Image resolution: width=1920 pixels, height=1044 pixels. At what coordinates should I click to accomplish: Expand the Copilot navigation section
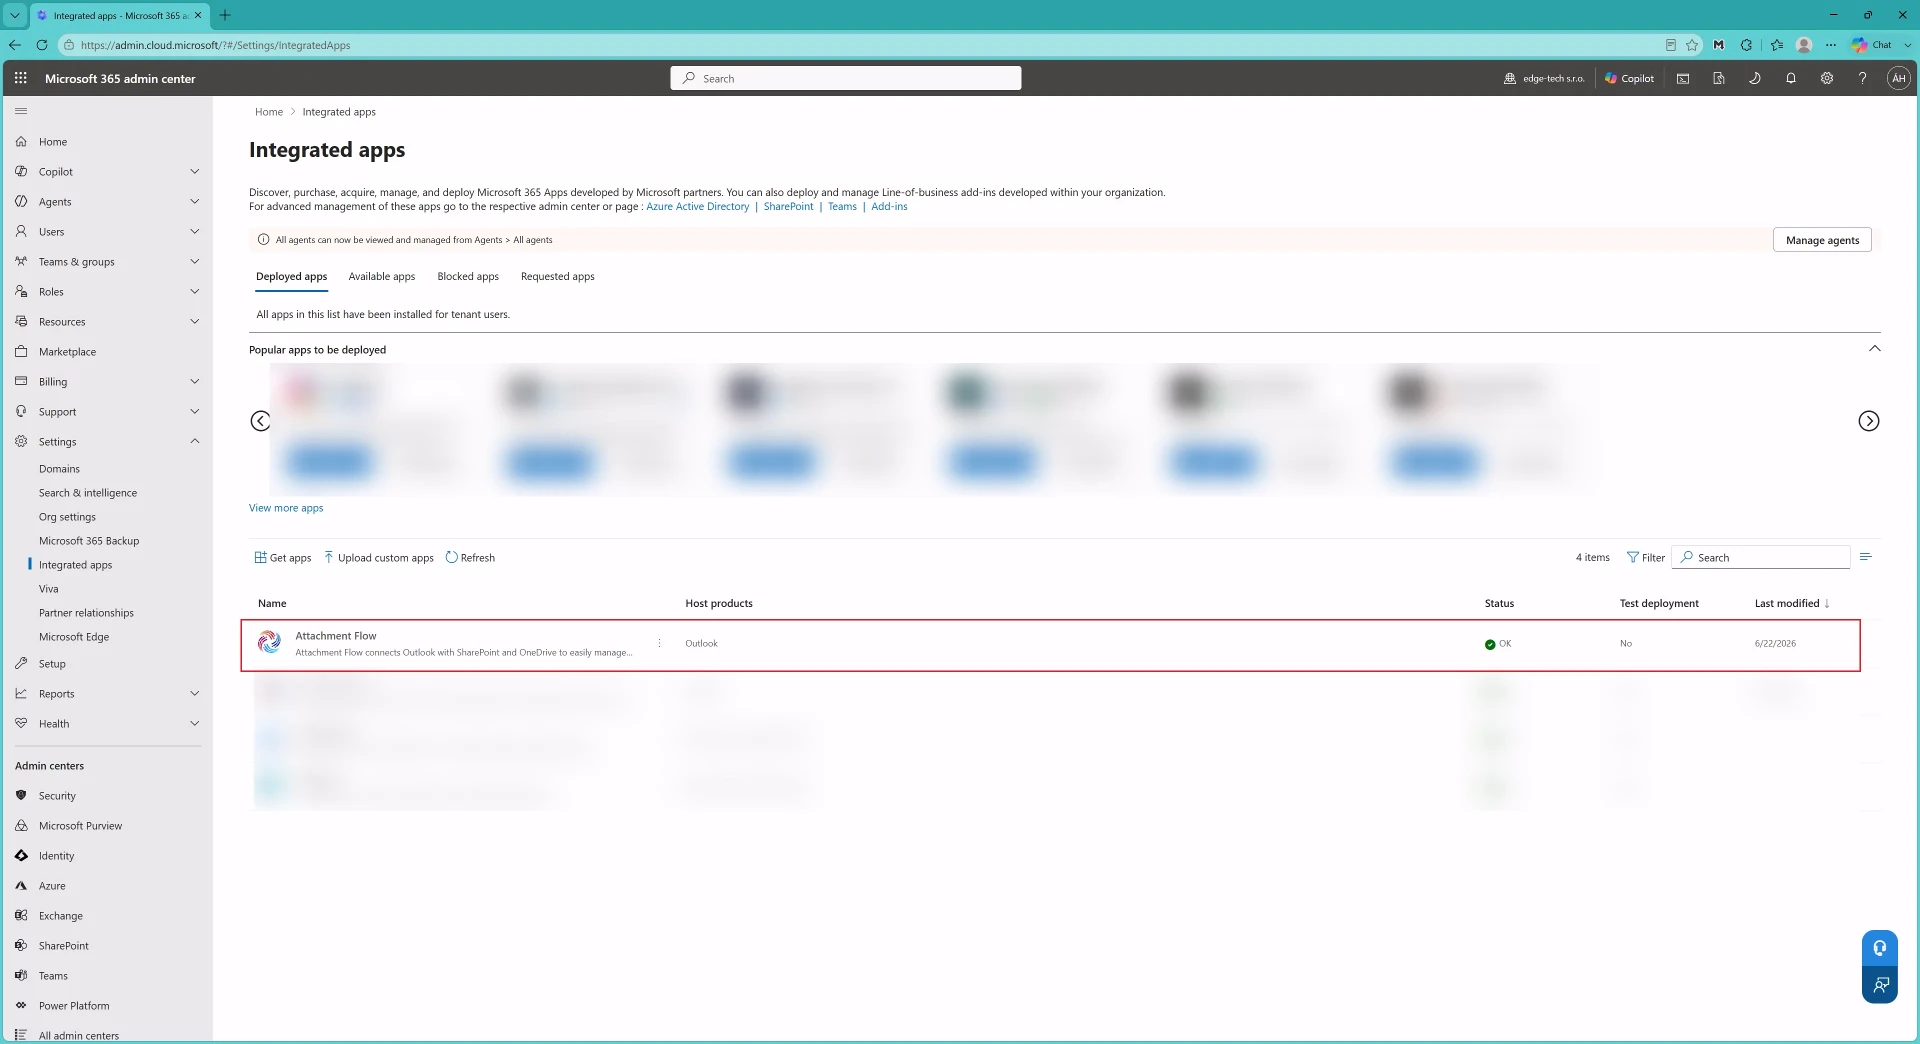(x=195, y=172)
